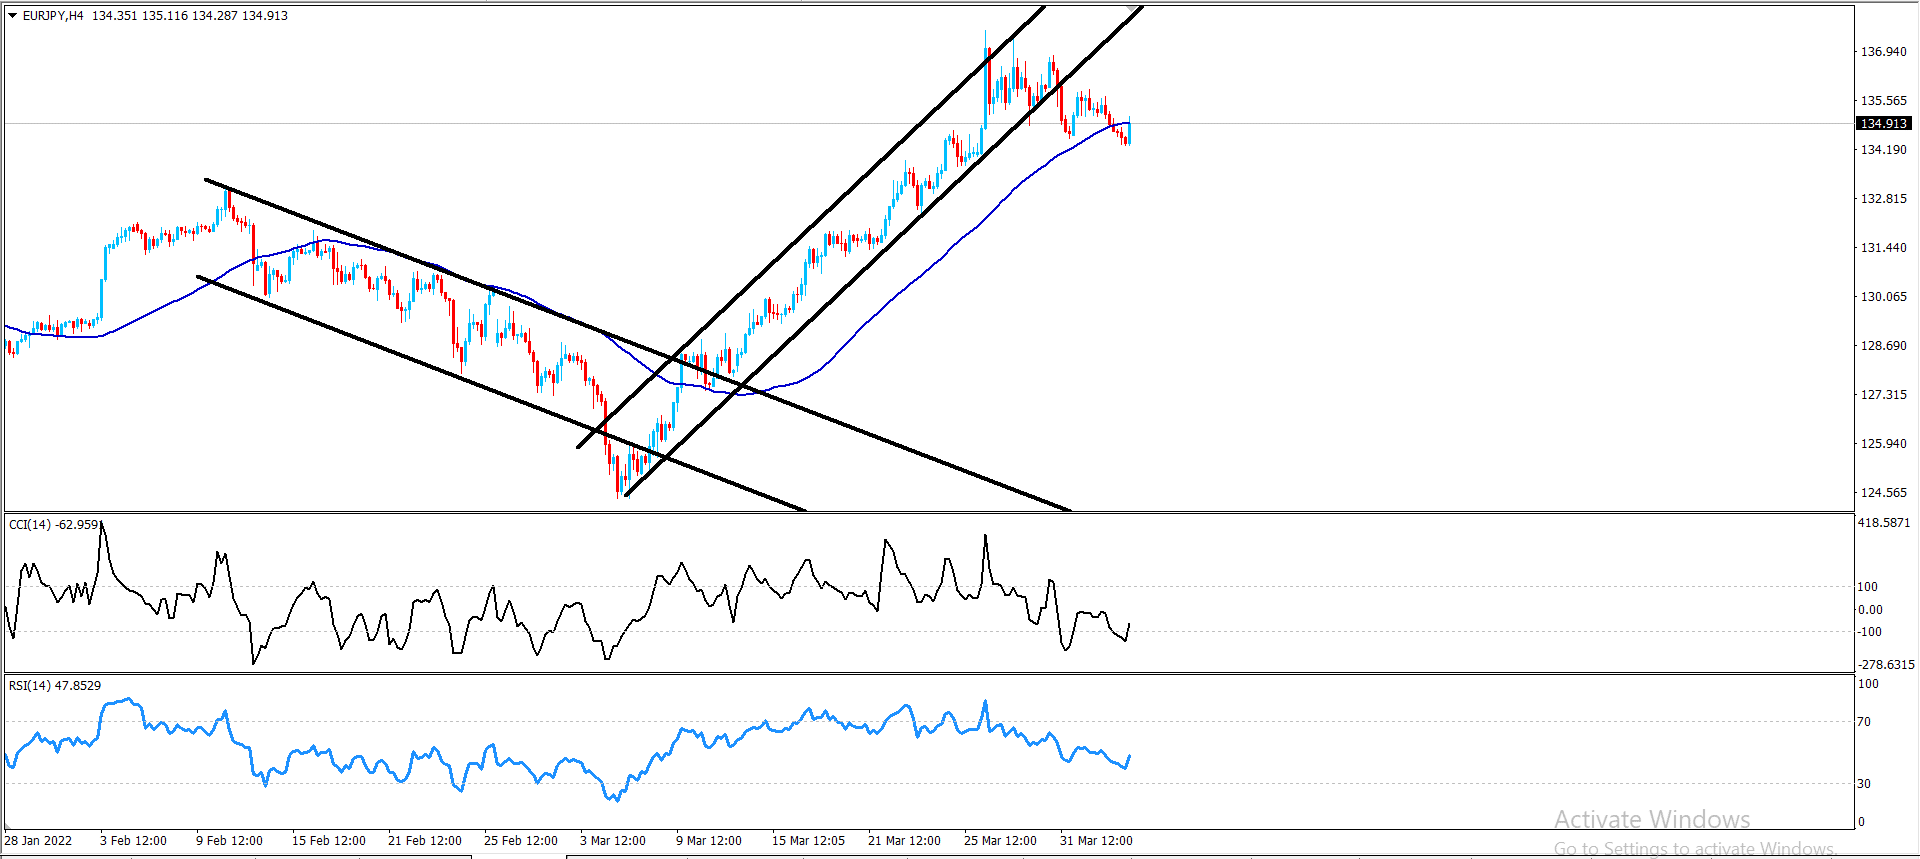The height and width of the screenshot is (859, 1920).
Task: Click the 130.065 price axis label
Action: click(1883, 297)
